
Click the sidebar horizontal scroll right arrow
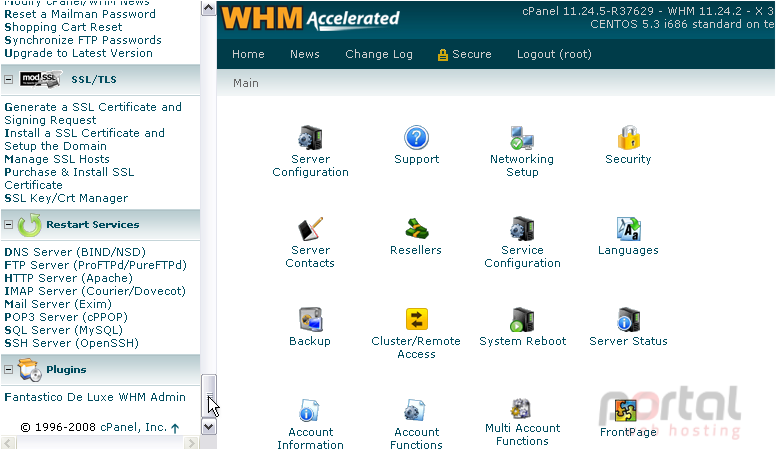point(191,443)
